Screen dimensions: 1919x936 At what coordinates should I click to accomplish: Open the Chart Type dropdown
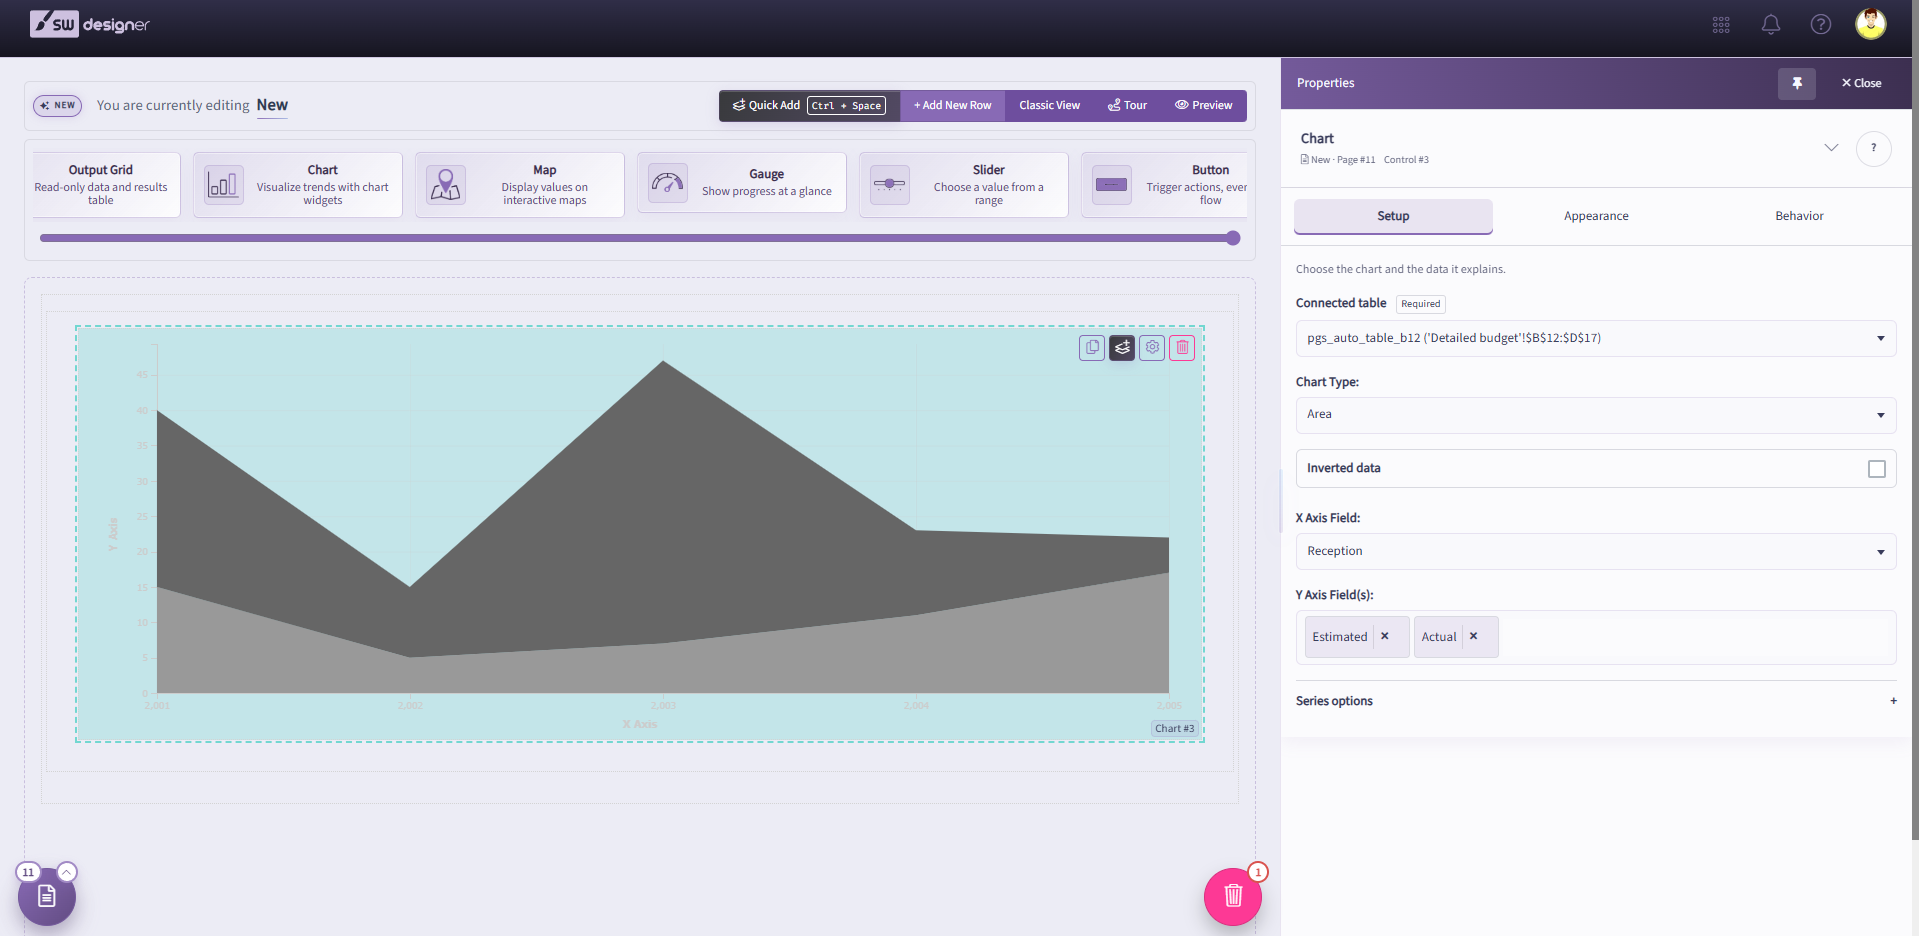coord(1596,415)
